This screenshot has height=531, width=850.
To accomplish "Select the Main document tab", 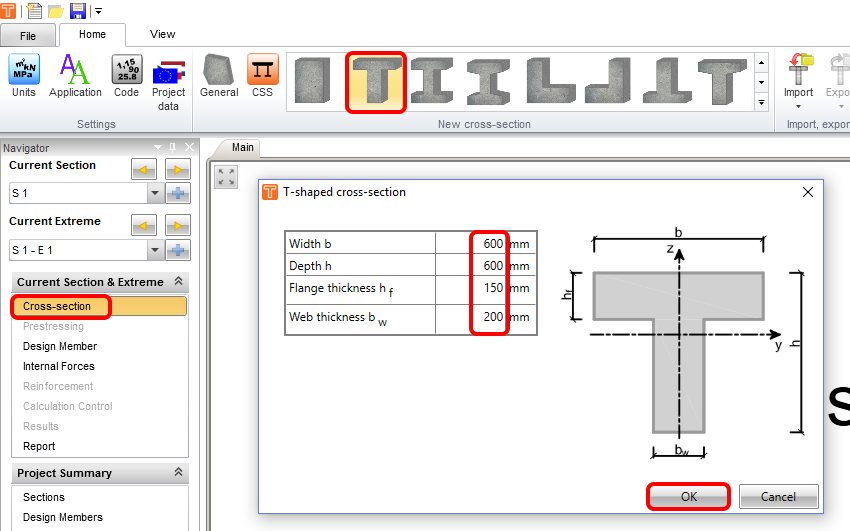I will (243, 147).
